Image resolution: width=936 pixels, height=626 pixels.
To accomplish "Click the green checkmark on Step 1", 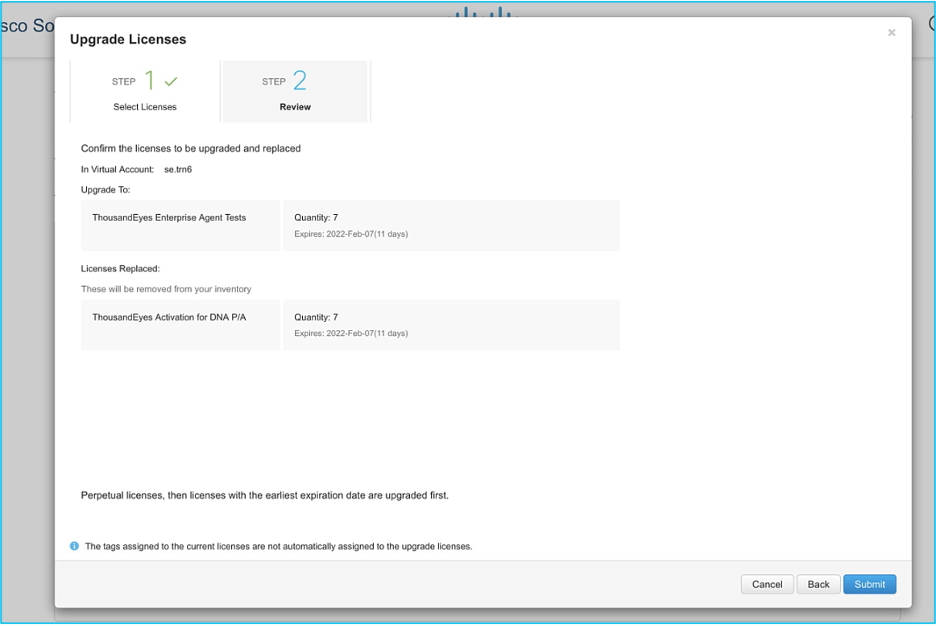I will (x=171, y=82).
